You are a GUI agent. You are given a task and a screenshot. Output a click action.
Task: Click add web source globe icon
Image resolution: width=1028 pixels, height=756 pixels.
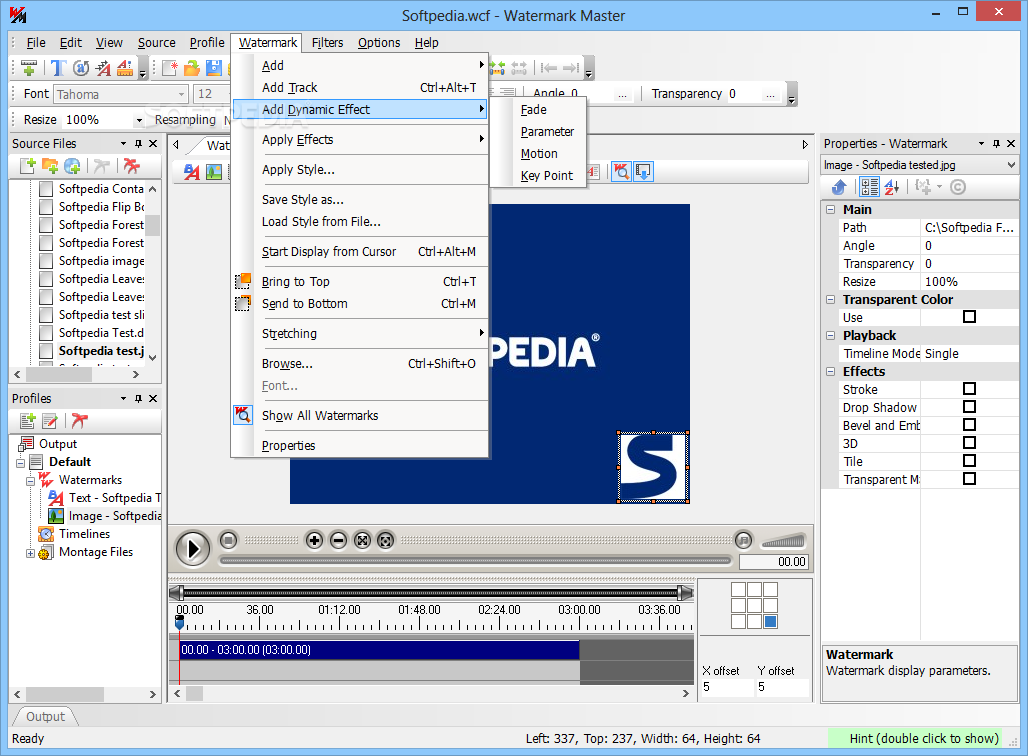(72, 166)
